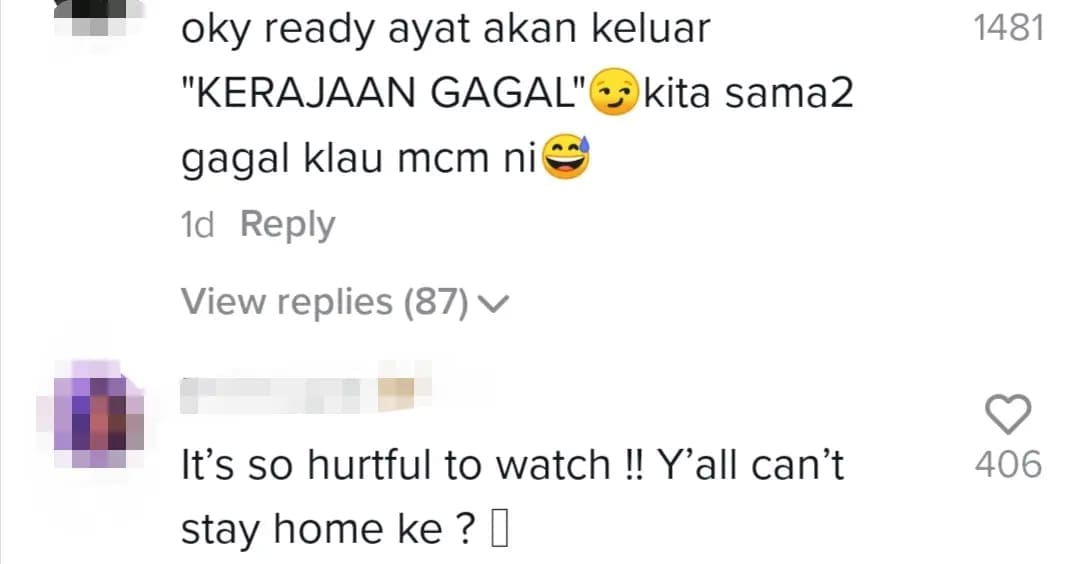The width and height of the screenshot is (1080, 564).
Task: Click the 1d timestamp
Action: (197, 225)
